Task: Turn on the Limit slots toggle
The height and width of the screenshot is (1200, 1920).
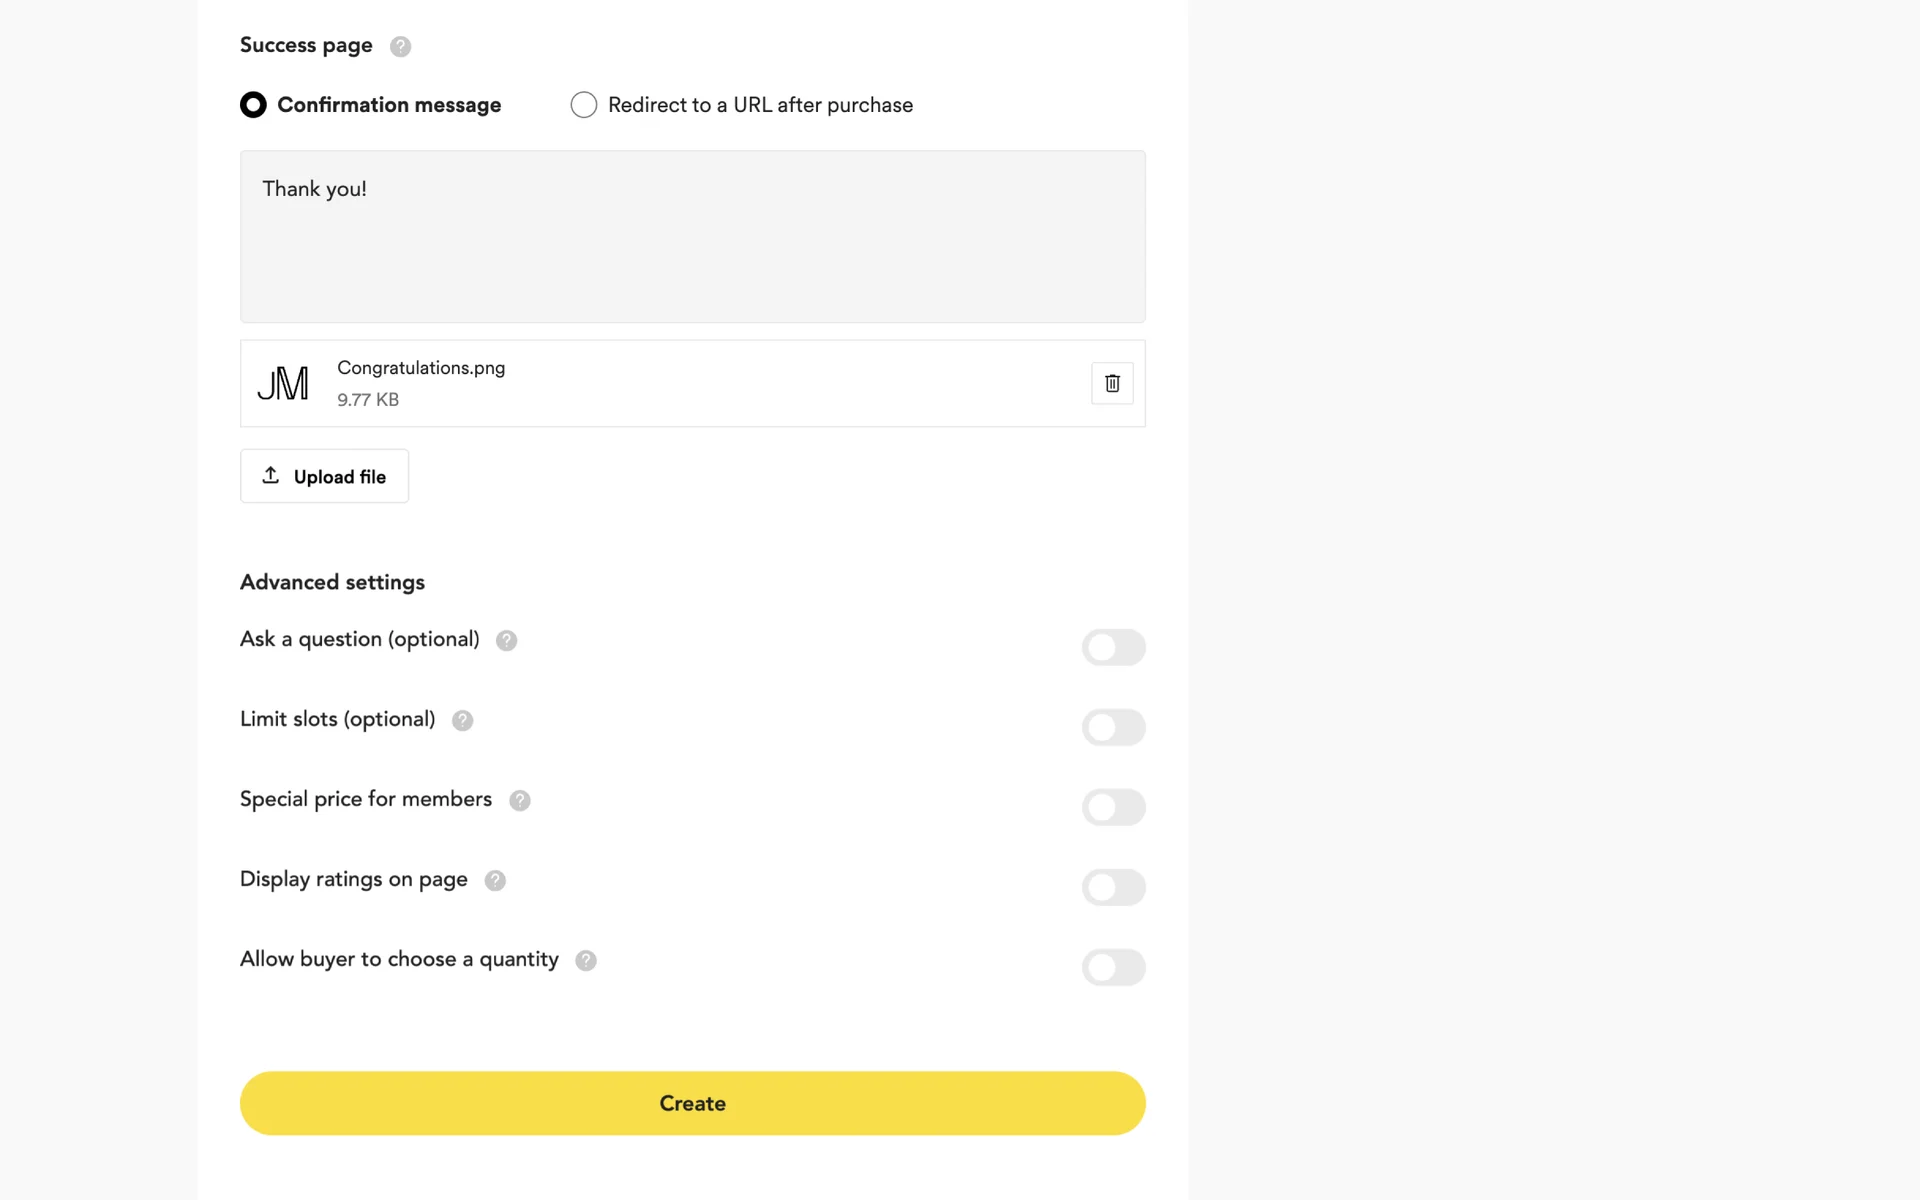Action: point(1113,727)
